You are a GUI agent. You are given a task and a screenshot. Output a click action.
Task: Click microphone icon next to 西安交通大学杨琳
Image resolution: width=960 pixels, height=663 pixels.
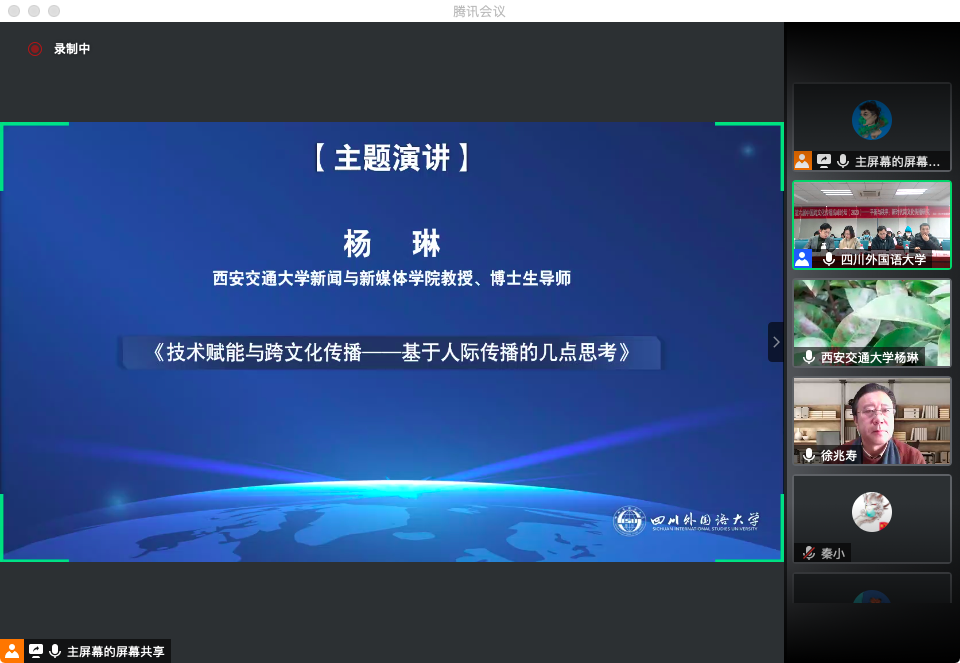click(808, 357)
